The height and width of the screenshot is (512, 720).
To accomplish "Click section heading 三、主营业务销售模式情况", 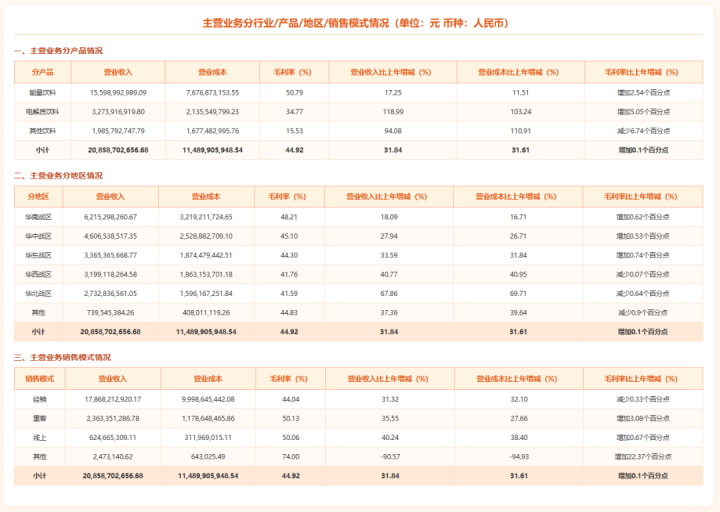I will click(62, 357).
